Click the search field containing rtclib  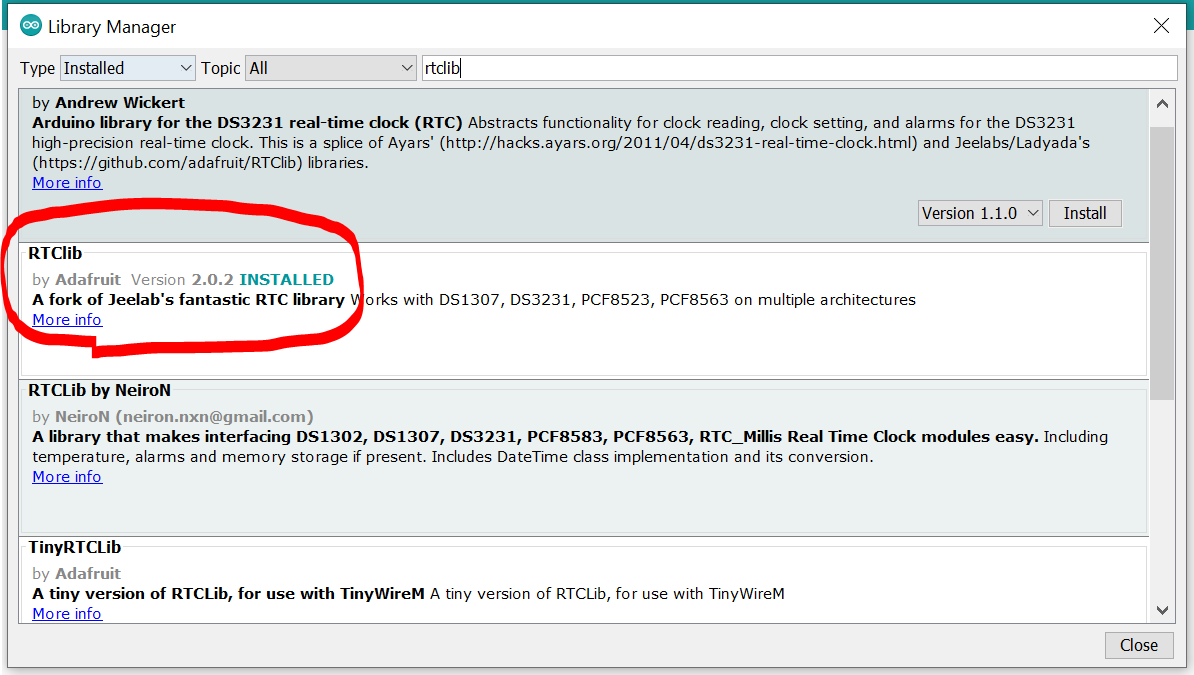point(800,68)
